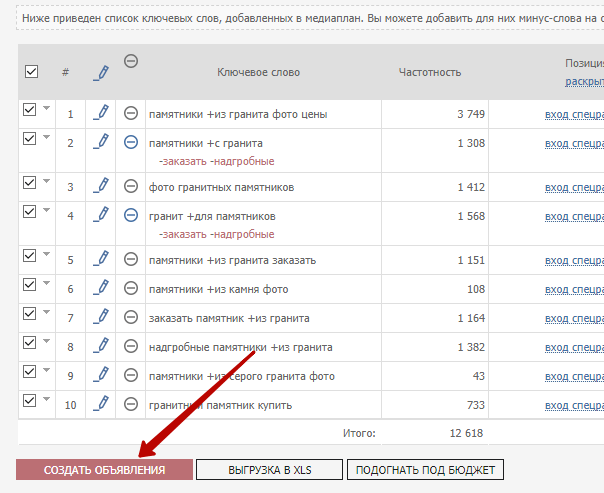604x493 pixels.
Task: Click the 'Выгрузка в XLS' button
Action: (269, 470)
